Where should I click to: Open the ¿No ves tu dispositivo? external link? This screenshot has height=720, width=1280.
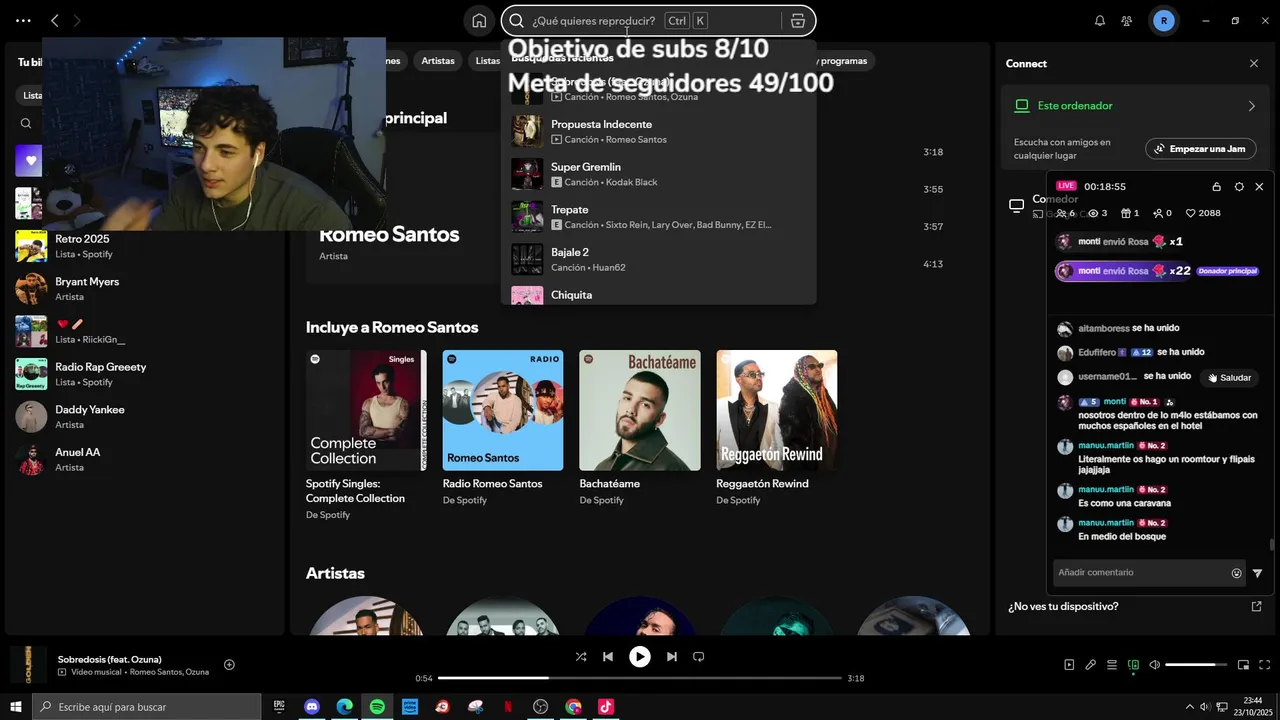tap(1257, 606)
